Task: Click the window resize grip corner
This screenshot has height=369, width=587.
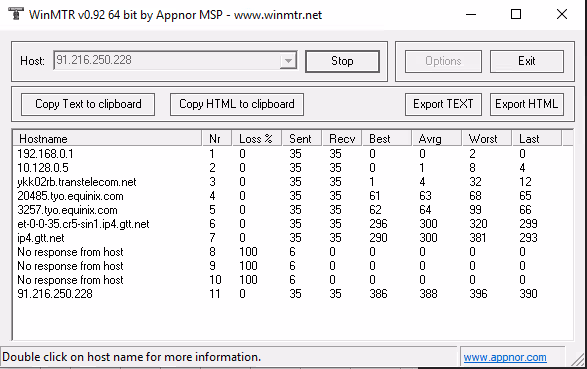Action: pyautogui.click(x=579, y=360)
